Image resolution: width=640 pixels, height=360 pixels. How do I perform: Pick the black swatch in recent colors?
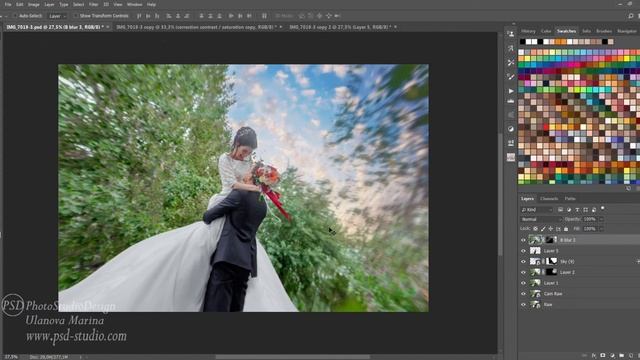(522, 42)
